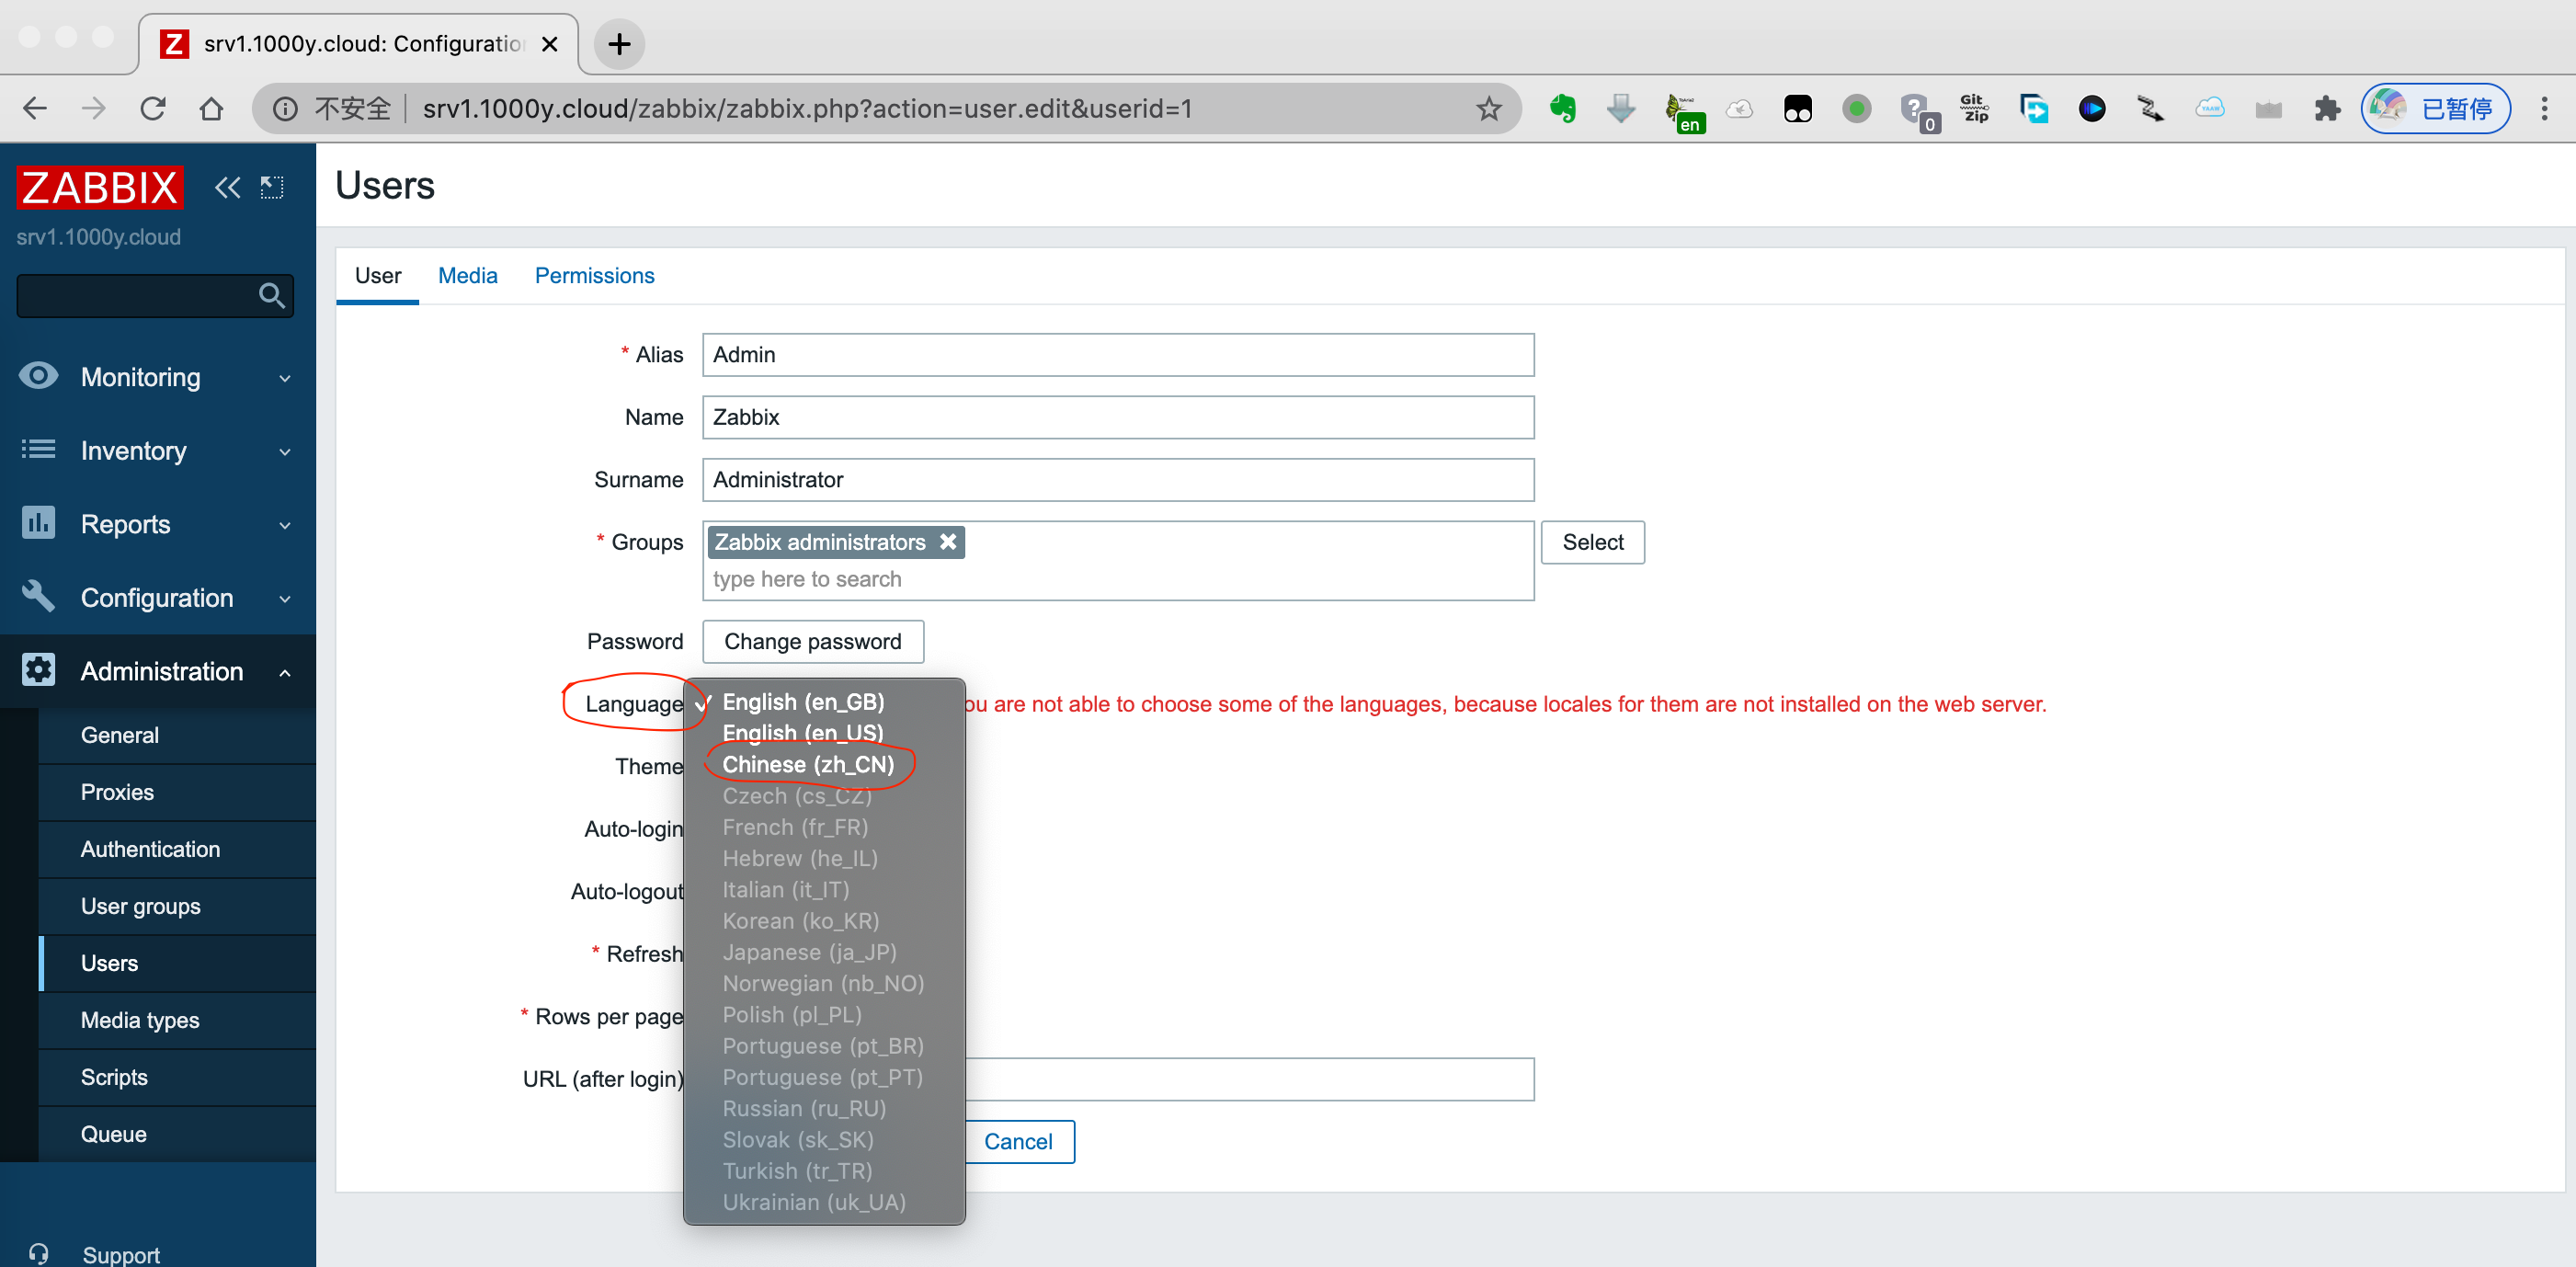Click the Configuration wrench icon
The height and width of the screenshot is (1267, 2576).
coord(38,596)
